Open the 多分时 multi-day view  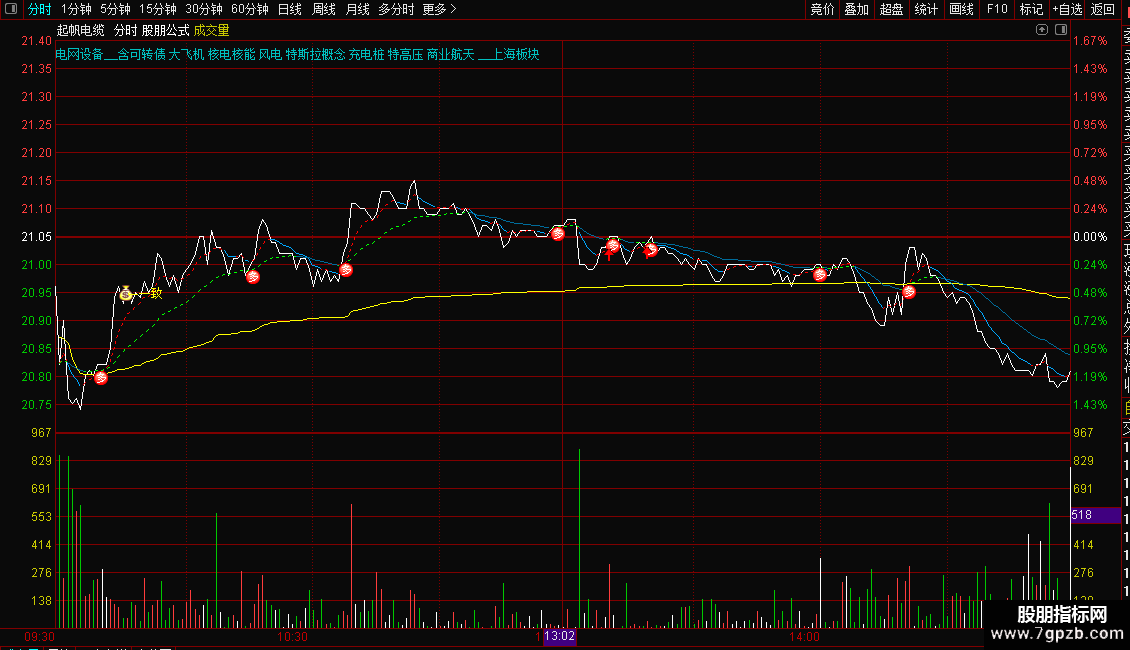[396, 9]
